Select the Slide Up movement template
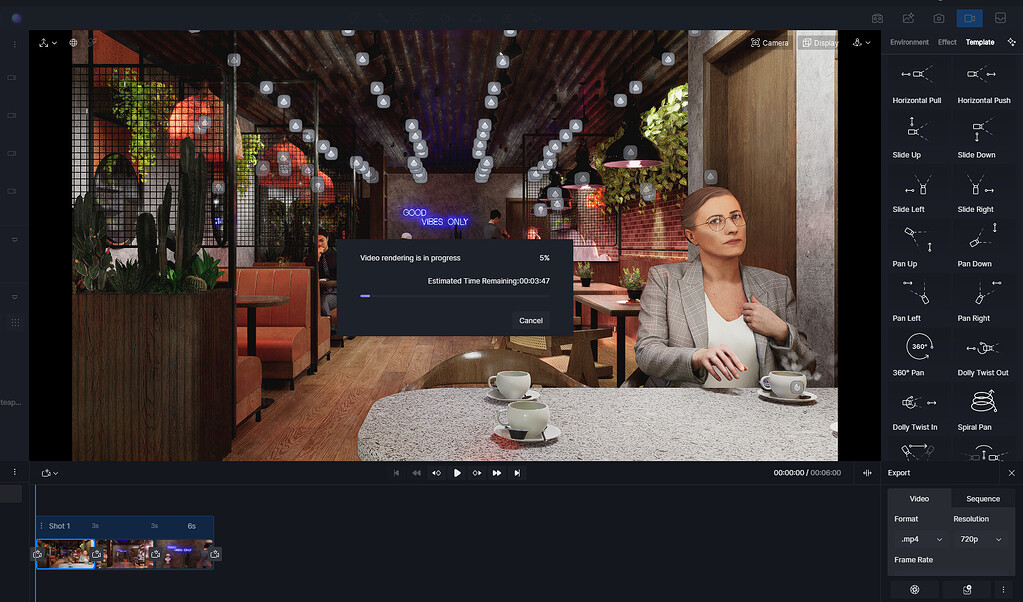 [x=916, y=134]
